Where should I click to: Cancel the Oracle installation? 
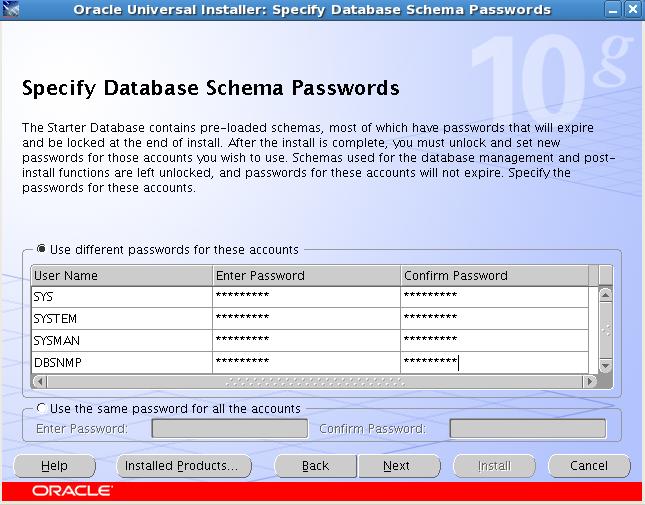point(589,466)
